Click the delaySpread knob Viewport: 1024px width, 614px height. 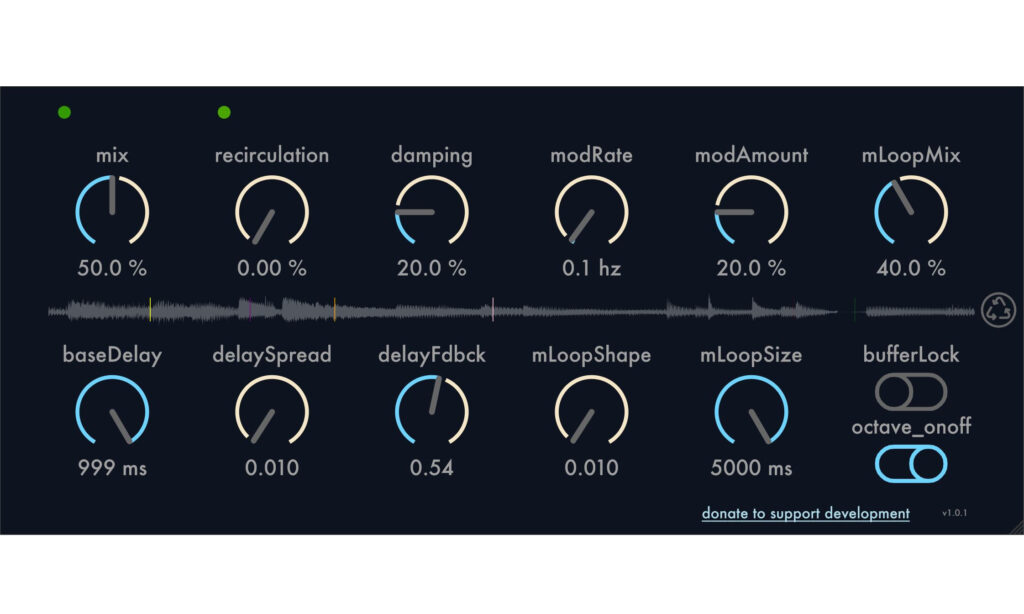pos(272,412)
